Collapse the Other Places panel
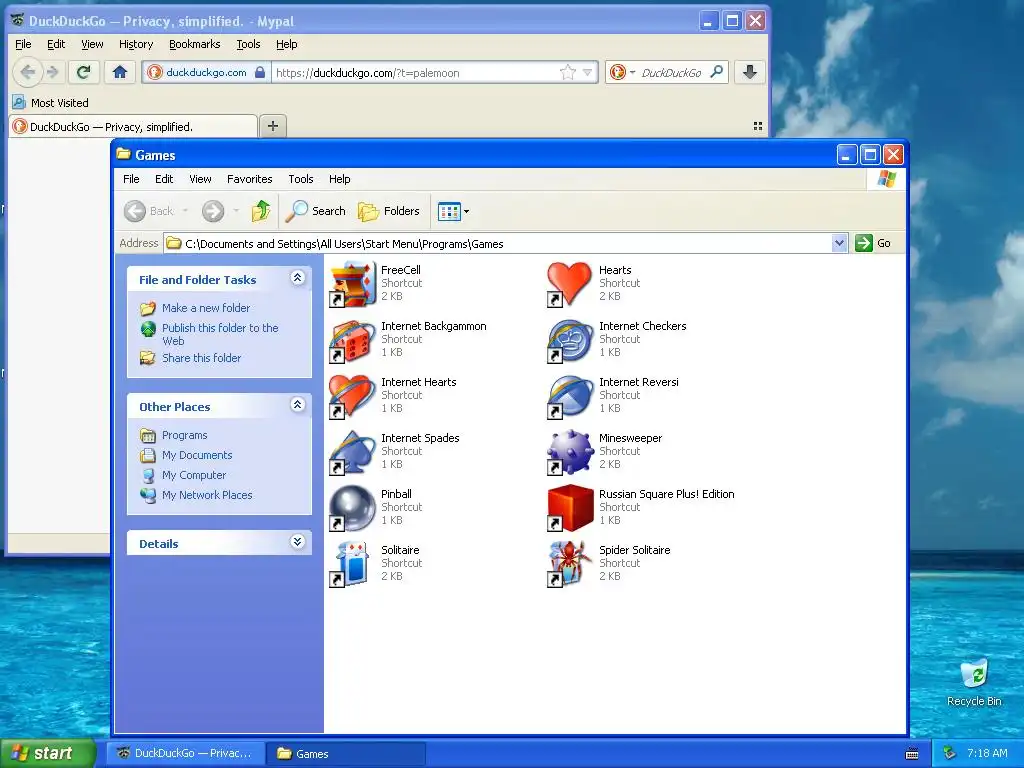The width and height of the screenshot is (1024, 768). click(297, 405)
